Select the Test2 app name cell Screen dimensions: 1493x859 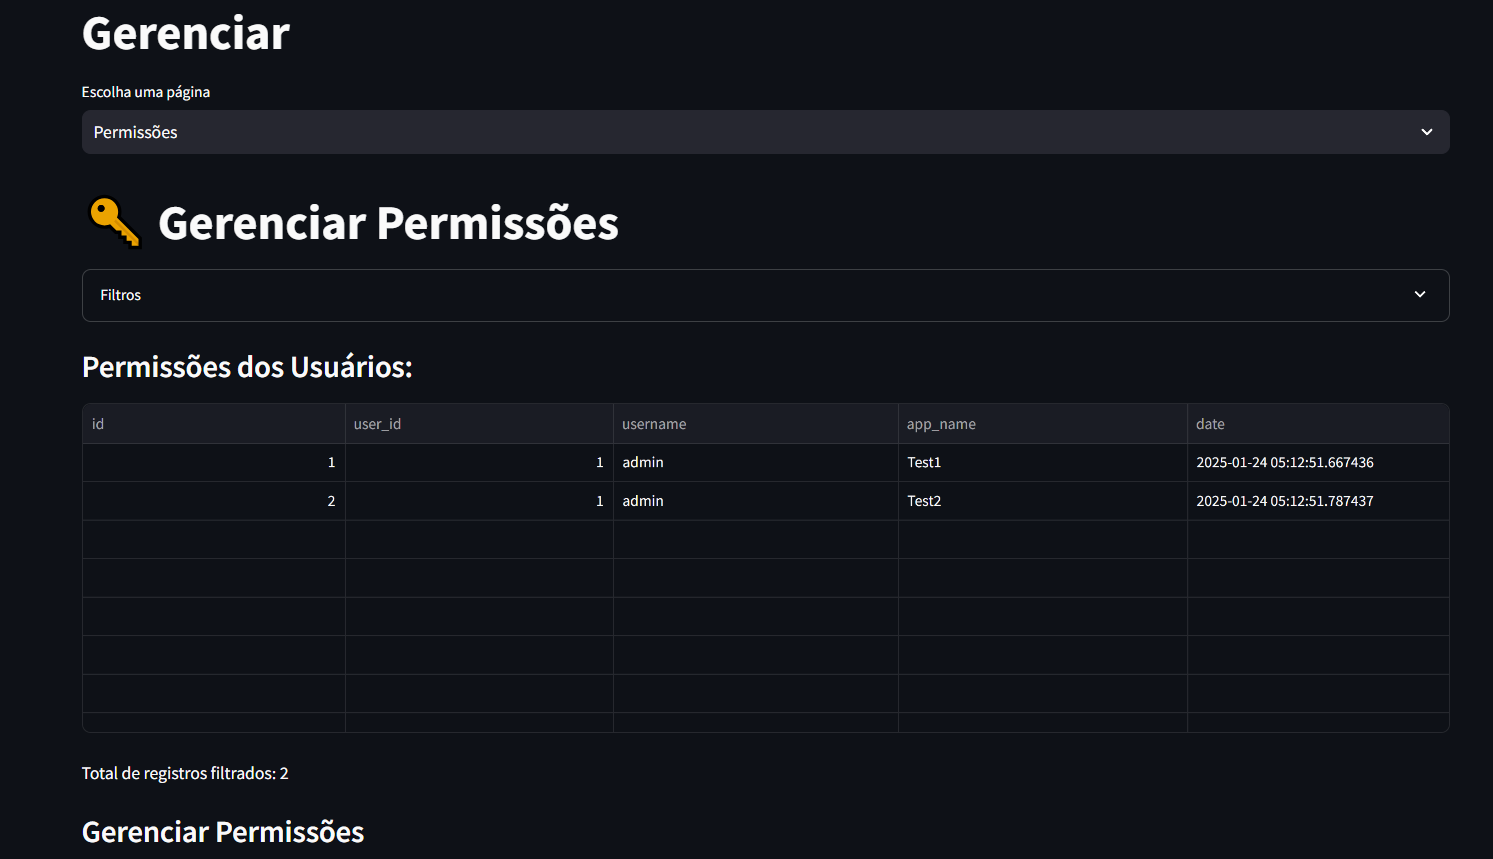(x=924, y=501)
